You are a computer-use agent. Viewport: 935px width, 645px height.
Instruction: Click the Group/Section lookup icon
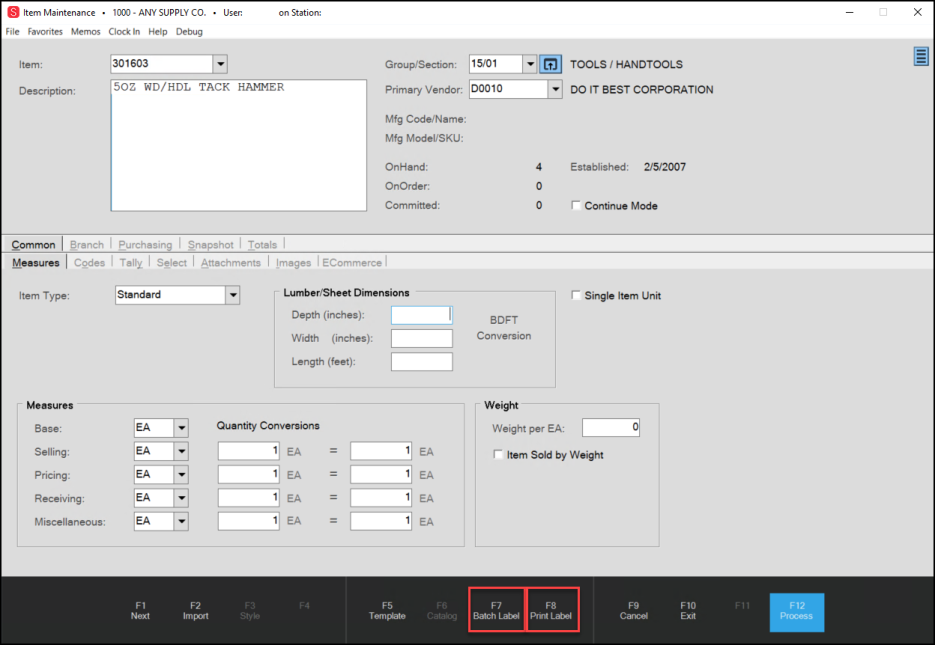click(551, 64)
